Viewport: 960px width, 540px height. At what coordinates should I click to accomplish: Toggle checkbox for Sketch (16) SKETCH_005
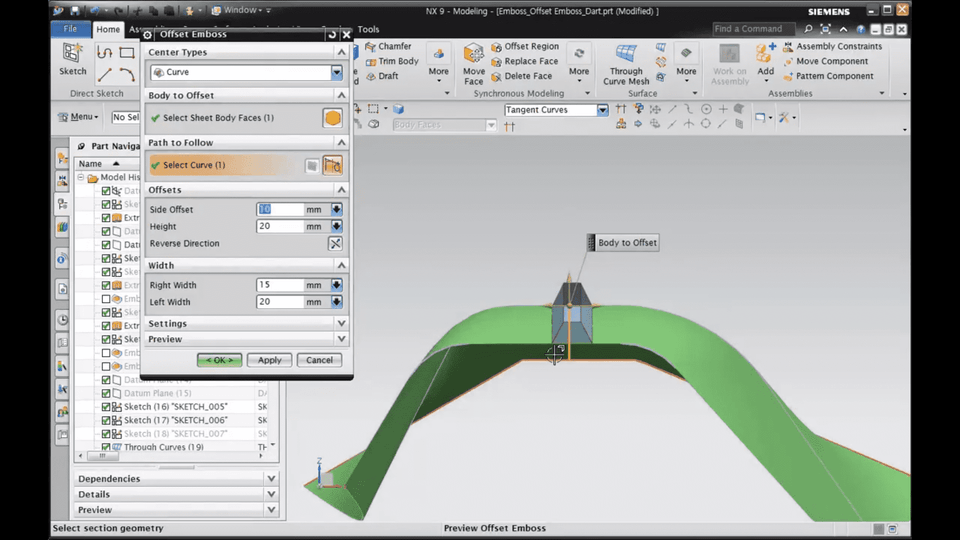(106, 407)
